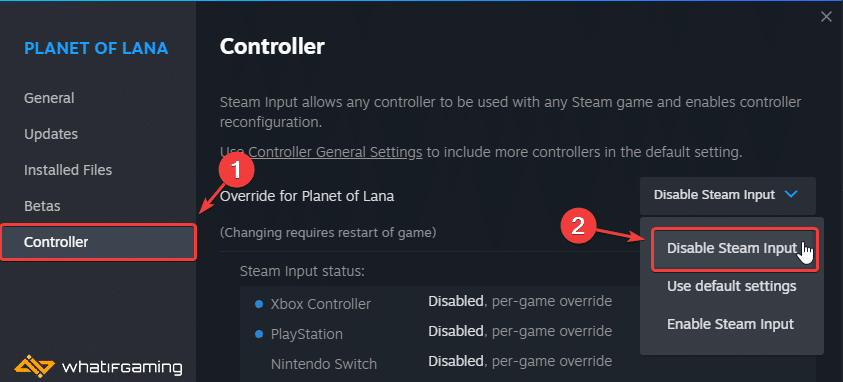The height and width of the screenshot is (382, 843).
Task: Choose Enable Steam Input option
Action: point(731,324)
